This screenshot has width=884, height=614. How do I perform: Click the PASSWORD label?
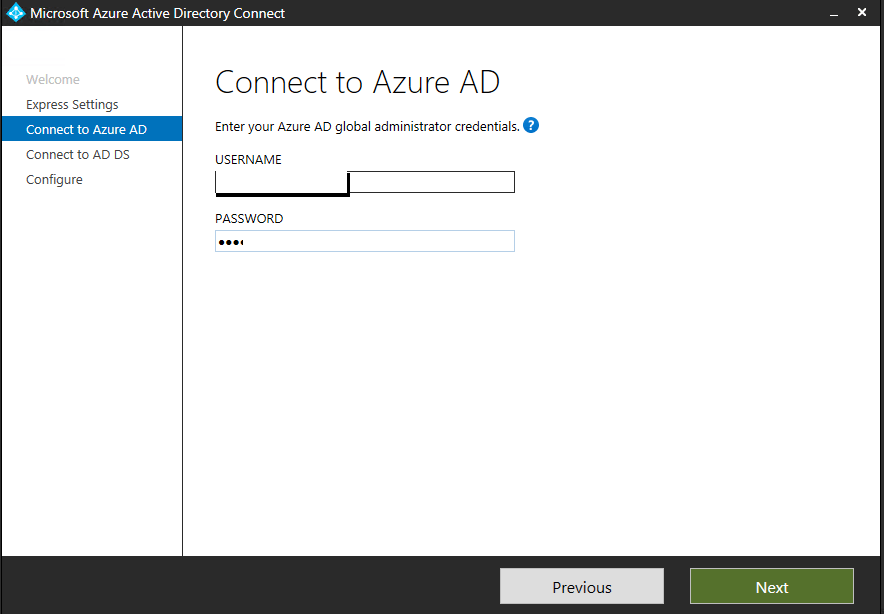point(249,219)
